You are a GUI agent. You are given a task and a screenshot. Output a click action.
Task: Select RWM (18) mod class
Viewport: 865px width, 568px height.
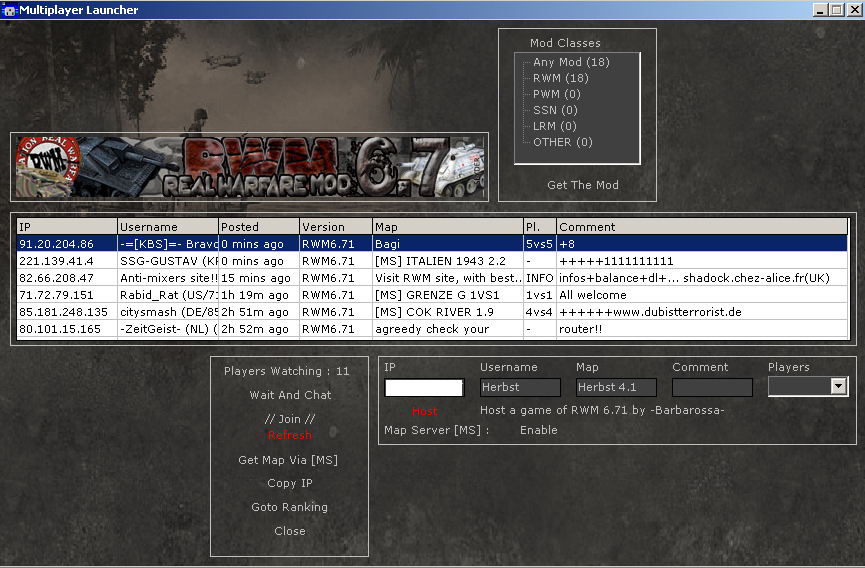pyautogui.click(x=560, y=78)
